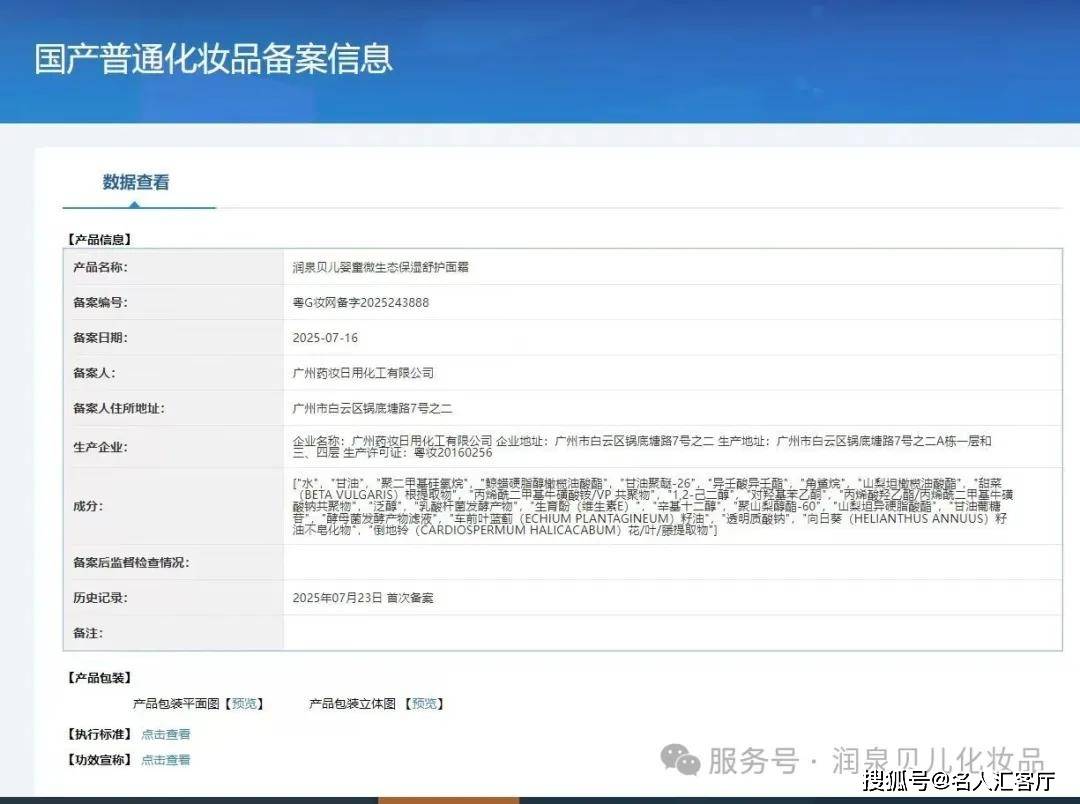Click the empty 备注 field
The image size is (1080, 804).
point(670,633)
